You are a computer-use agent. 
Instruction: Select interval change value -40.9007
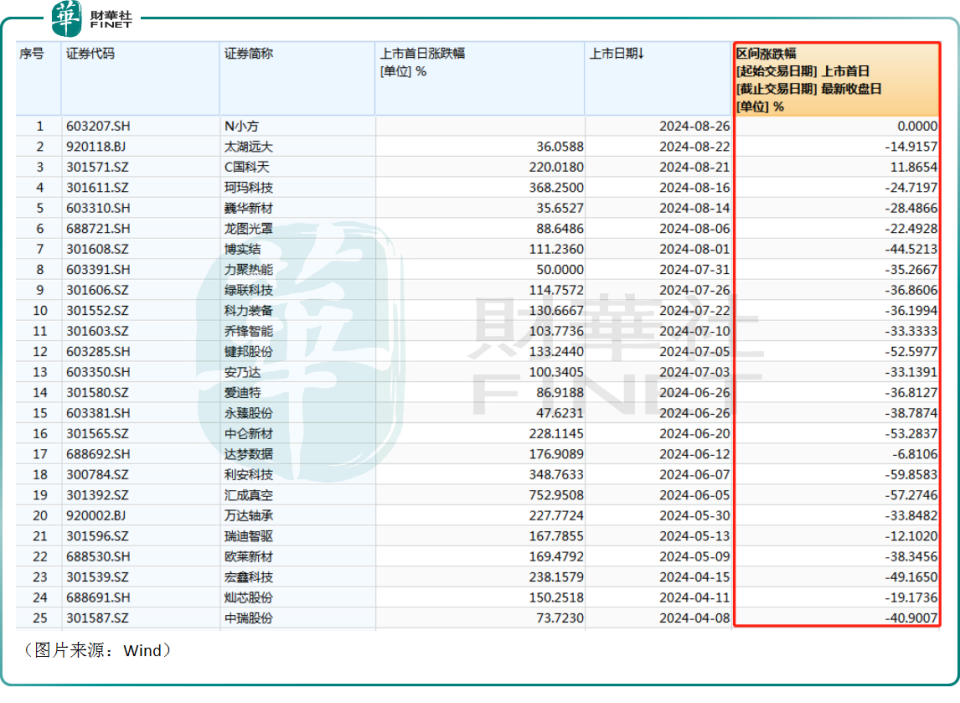coord(911,618)
